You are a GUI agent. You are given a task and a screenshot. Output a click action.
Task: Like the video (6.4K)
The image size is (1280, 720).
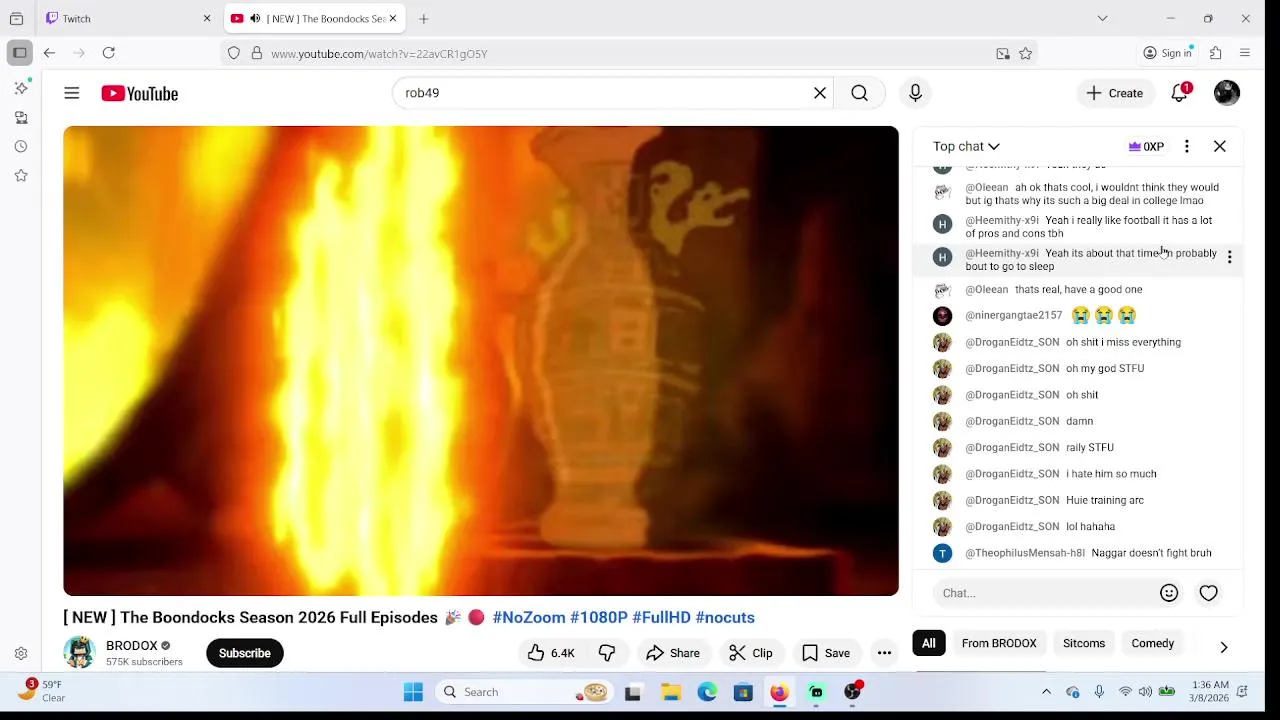pos(551,653)
